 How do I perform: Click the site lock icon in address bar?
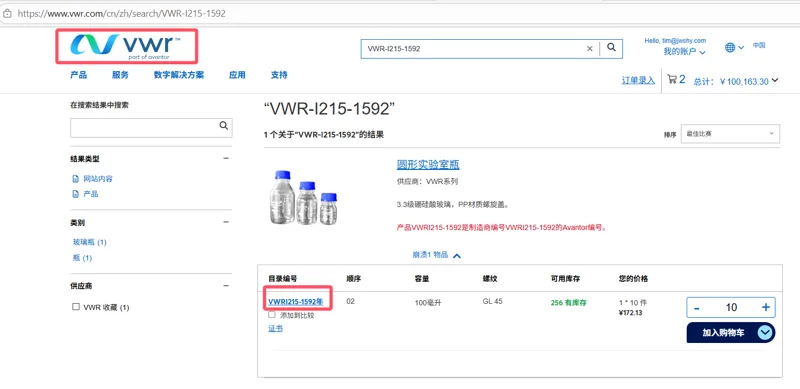click(8, 14)
